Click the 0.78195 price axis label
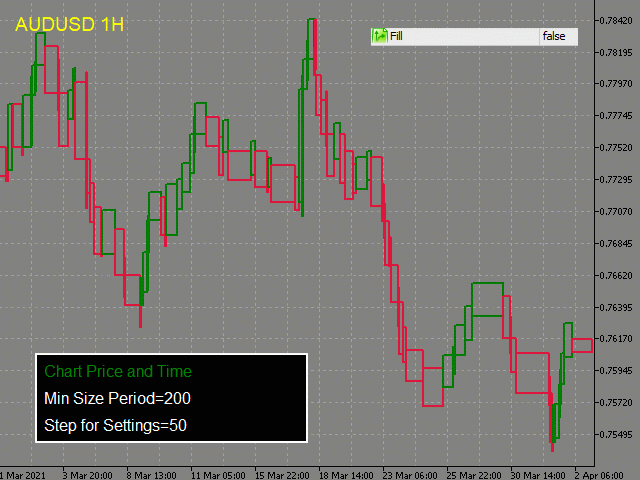Screen dimensions: 640x480 coord(616,53)
